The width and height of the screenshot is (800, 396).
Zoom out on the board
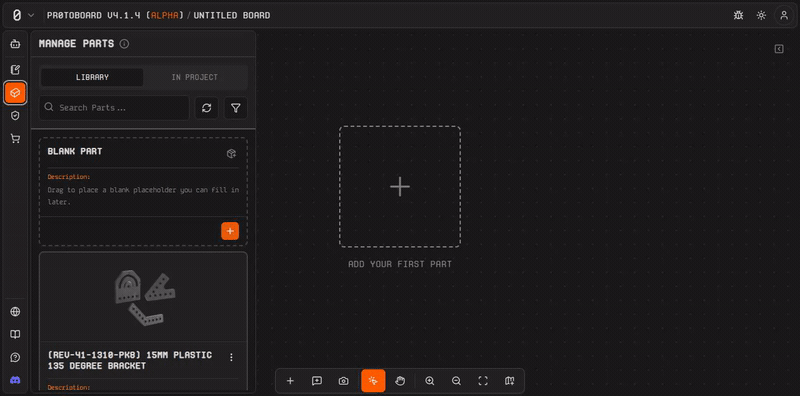point(457,381)
